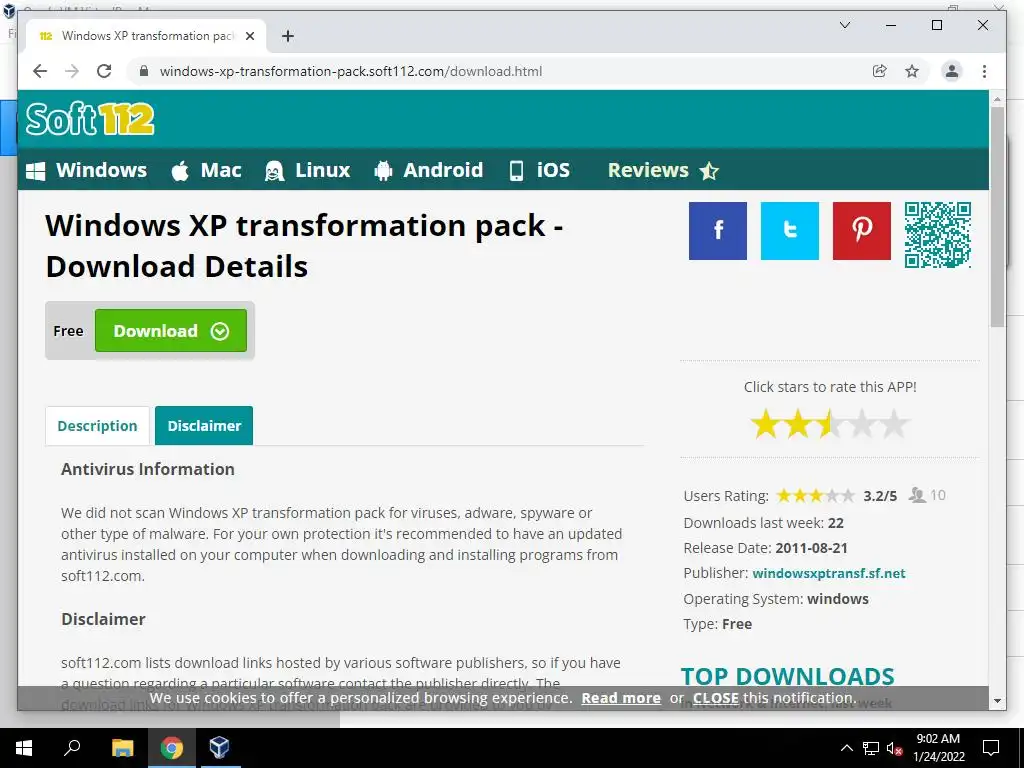Rate the app one star

765,424
